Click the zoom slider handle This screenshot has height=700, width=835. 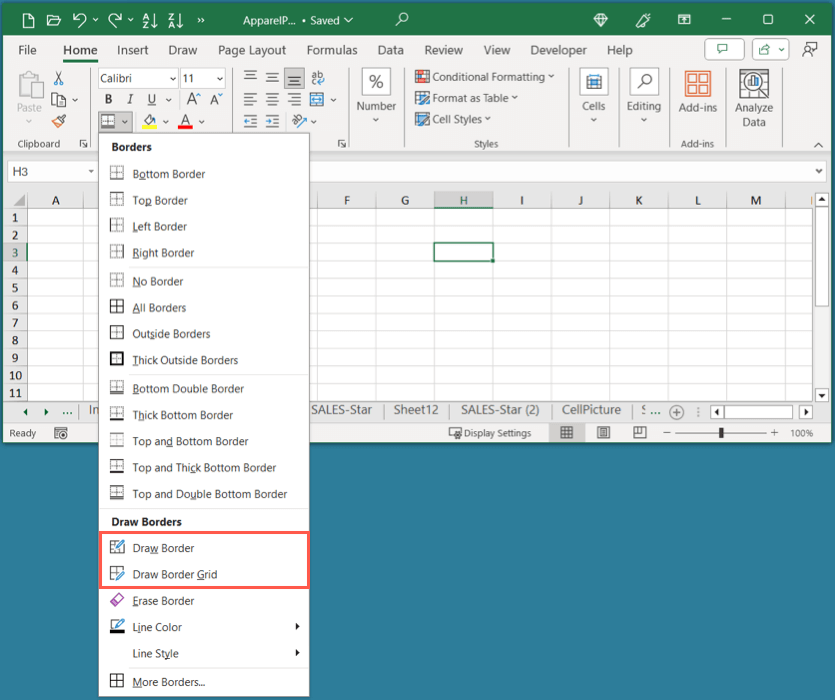(x=721, y=433)
